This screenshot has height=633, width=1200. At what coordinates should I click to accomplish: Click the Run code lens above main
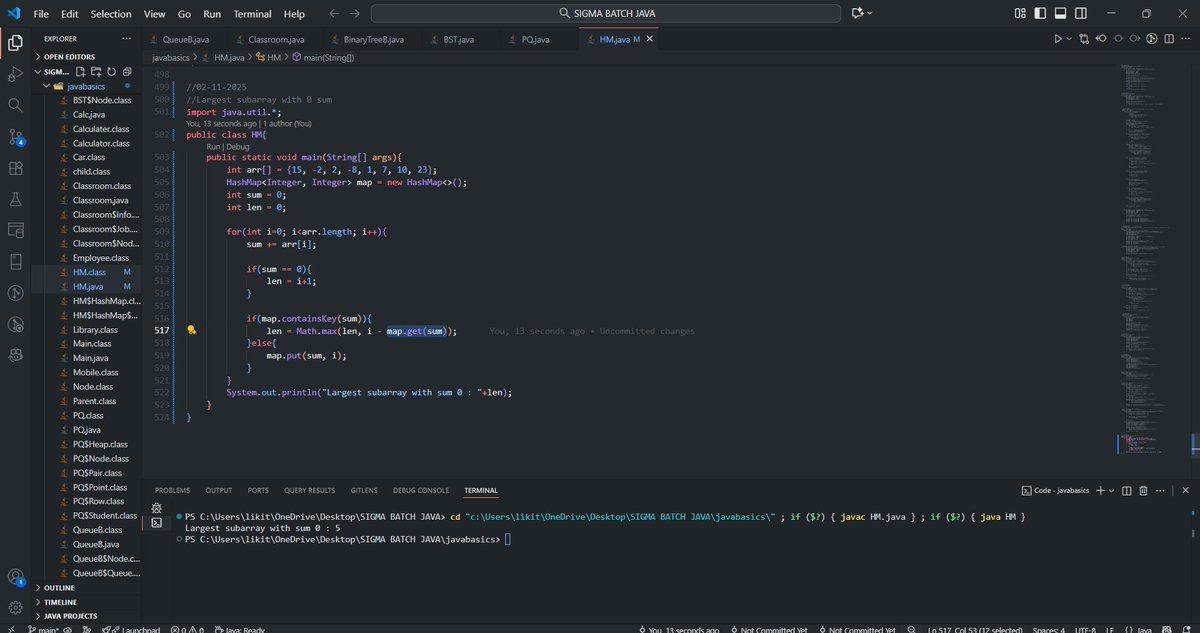(213, 145)
